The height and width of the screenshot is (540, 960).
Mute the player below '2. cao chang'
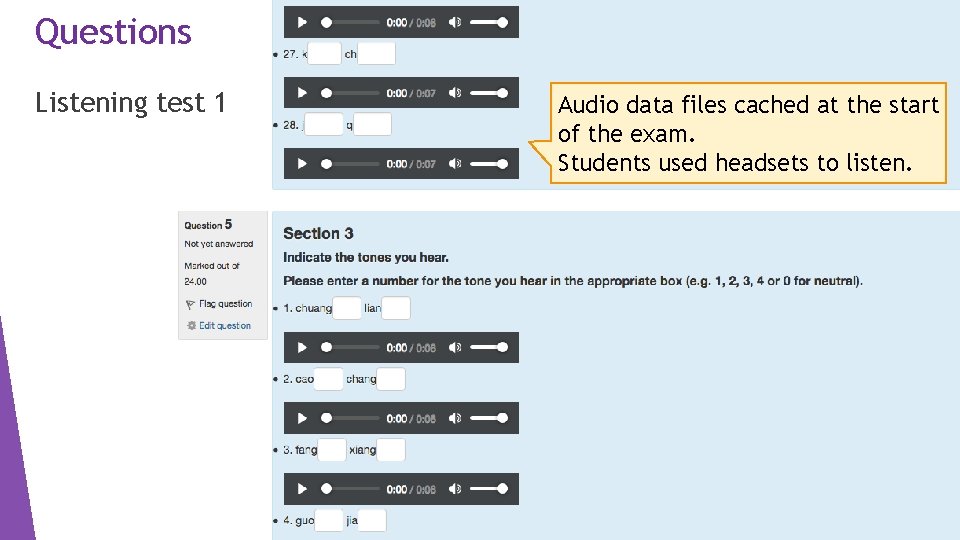[454, 418]
